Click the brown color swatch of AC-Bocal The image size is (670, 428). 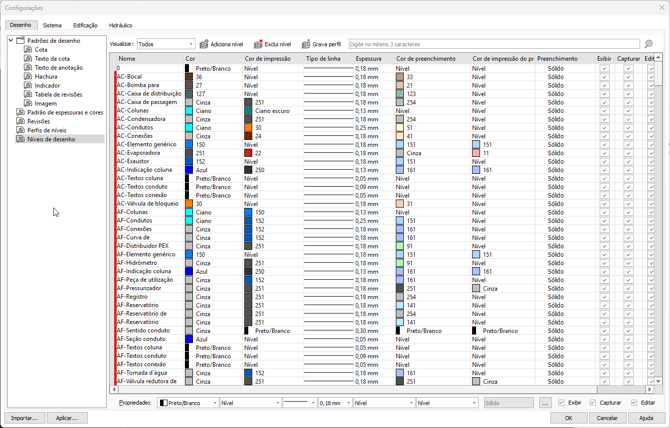(x=189, y=77)
